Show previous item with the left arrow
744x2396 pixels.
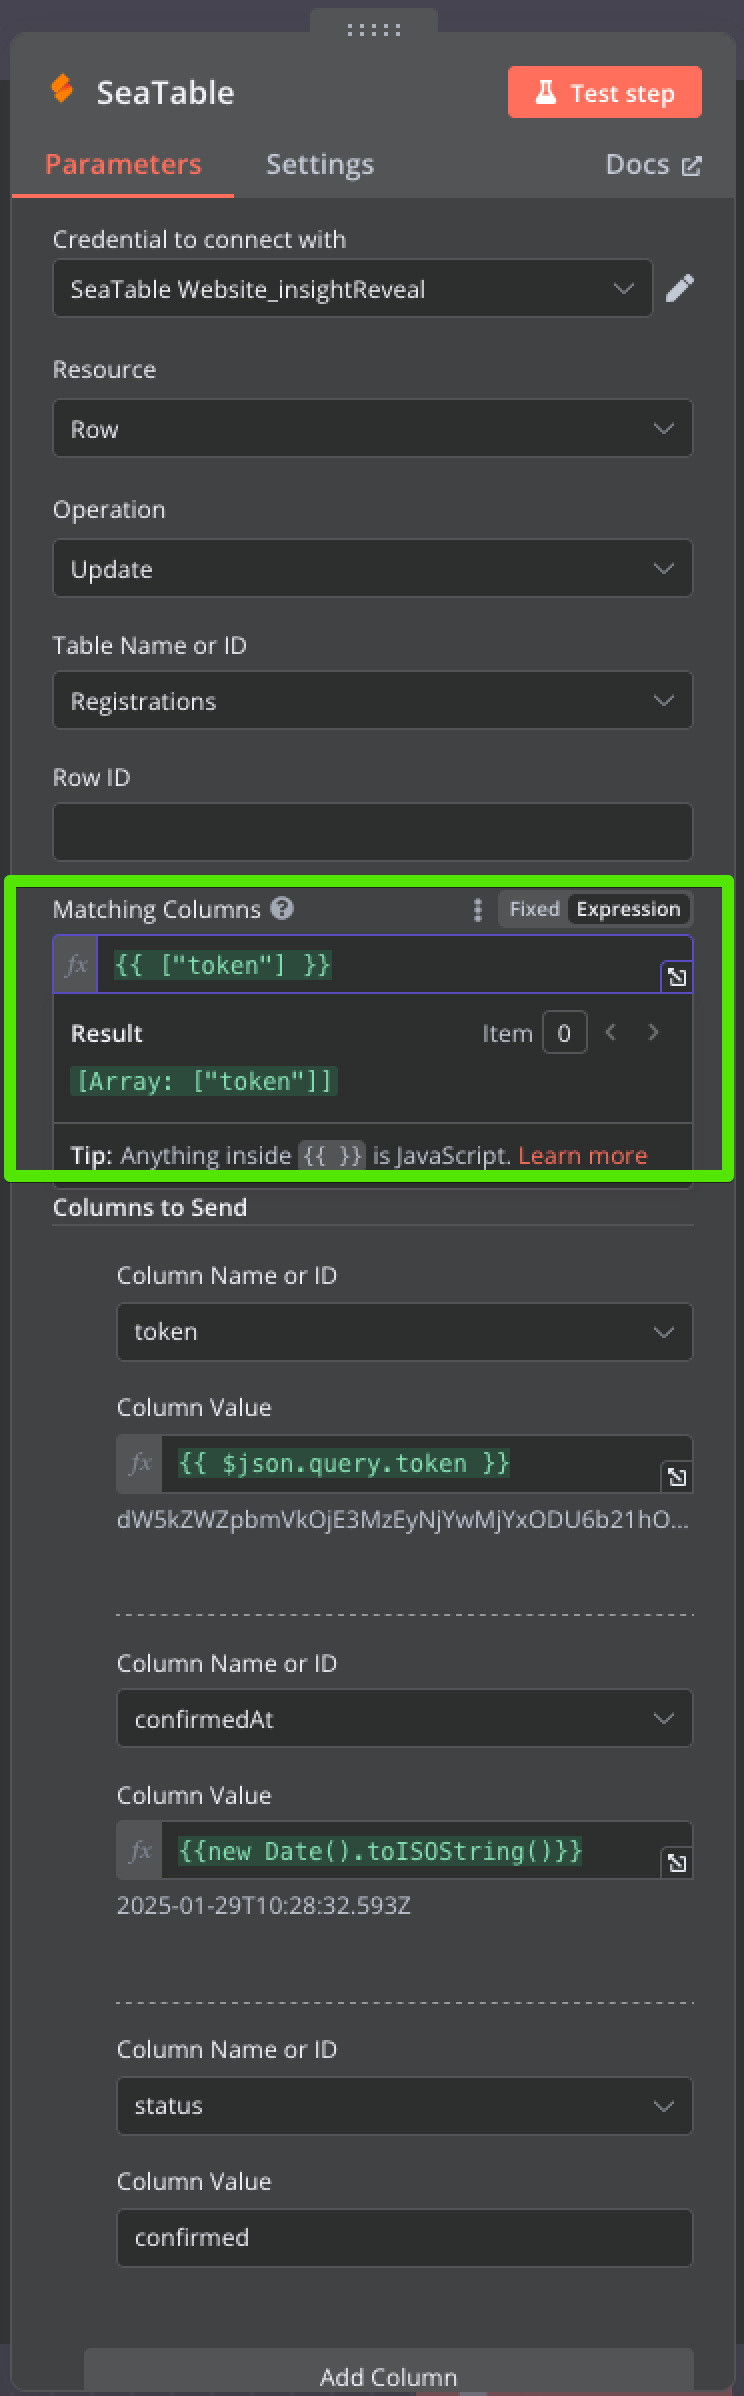pos(610,1032)
